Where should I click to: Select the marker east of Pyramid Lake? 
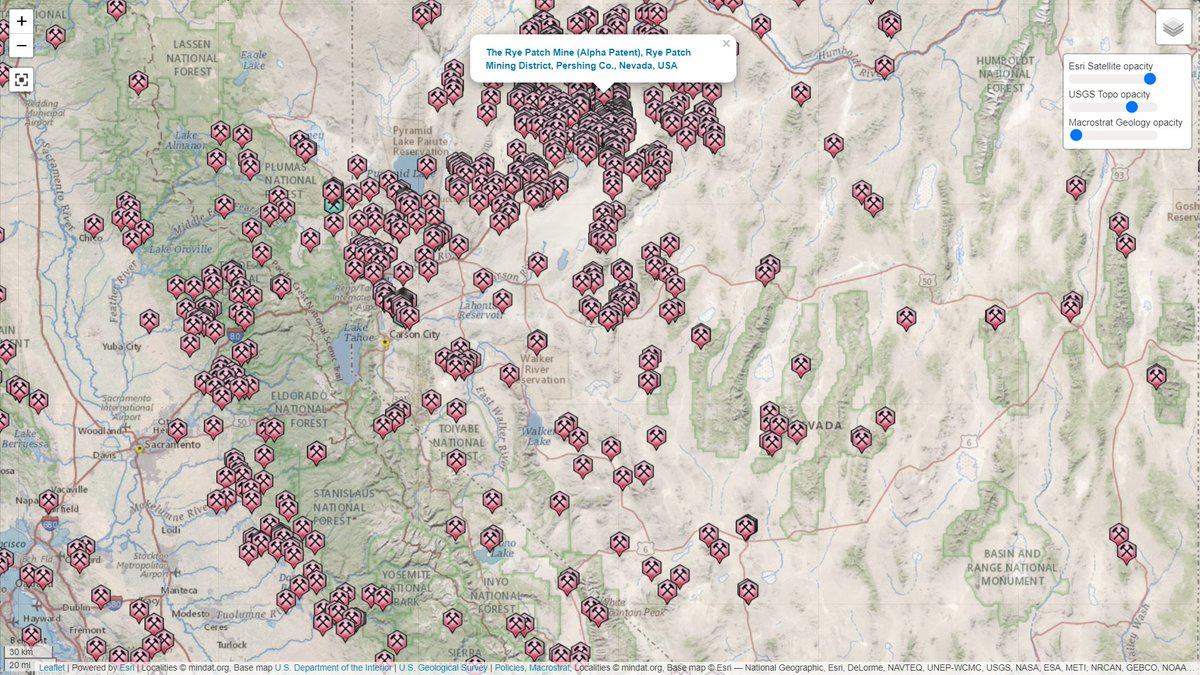pos(426,166)
